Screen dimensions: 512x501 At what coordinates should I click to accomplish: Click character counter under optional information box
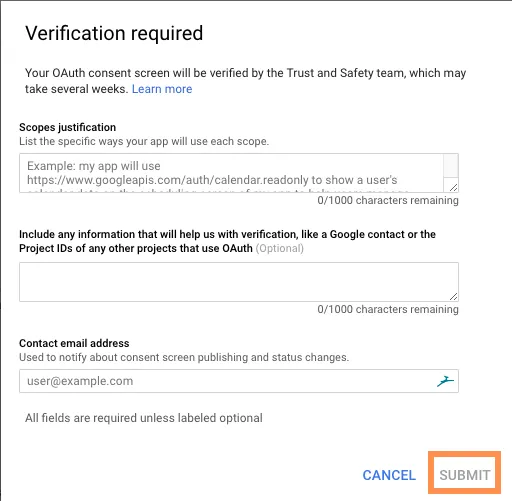coord(388,309)
